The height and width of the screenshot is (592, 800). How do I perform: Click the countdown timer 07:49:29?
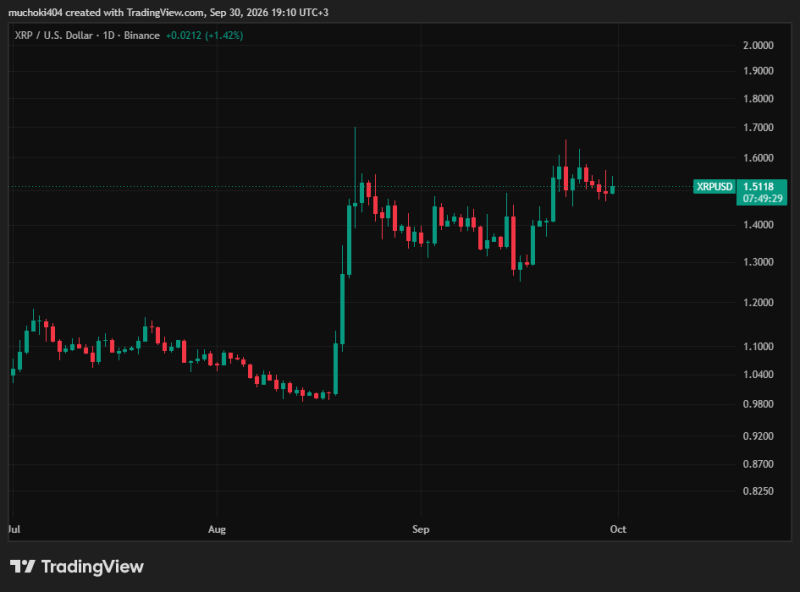click(x=762, y=199)
